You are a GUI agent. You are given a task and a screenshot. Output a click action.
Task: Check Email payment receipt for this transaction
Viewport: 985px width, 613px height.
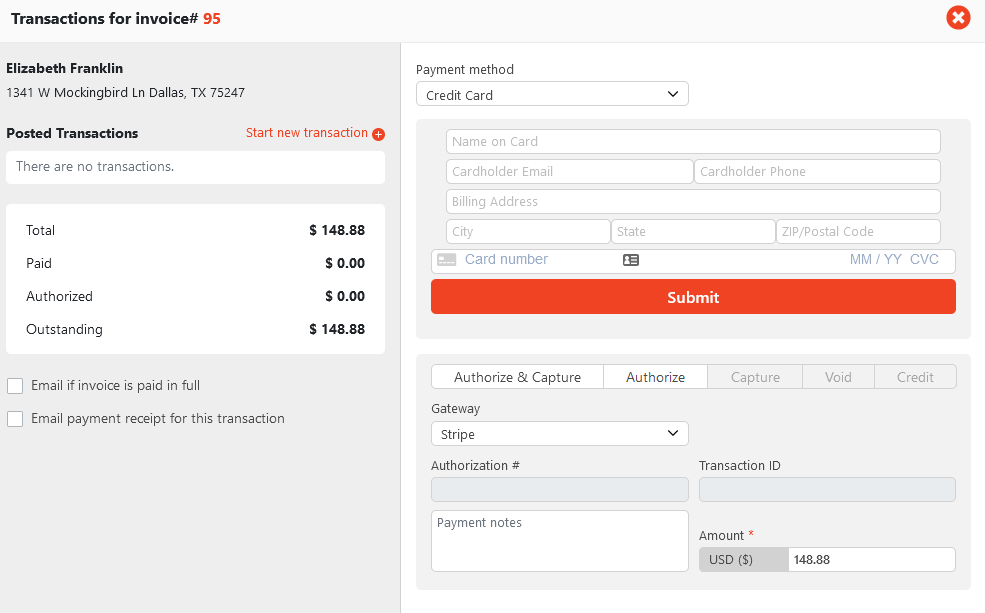pyautogui.click(x=15, y=419)
